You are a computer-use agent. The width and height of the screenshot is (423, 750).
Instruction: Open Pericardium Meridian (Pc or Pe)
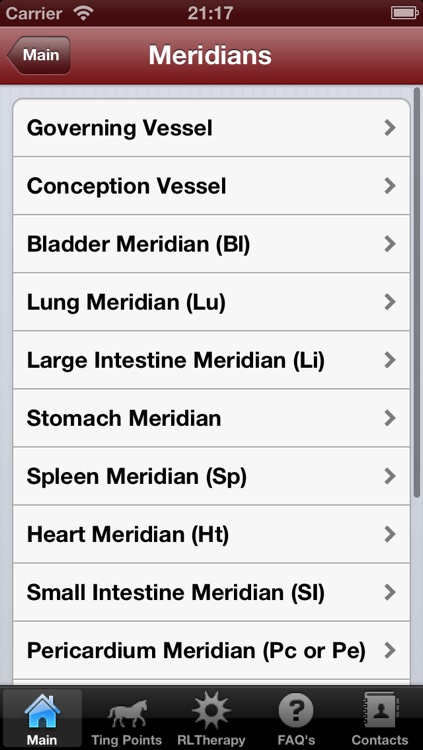click(212, 651)
